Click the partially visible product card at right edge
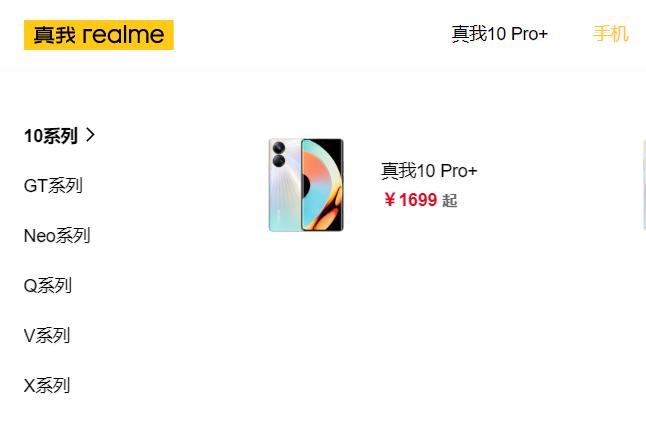The width and height of the screenshot is (646, 424). pyautogui.click(x=644, y=185)
